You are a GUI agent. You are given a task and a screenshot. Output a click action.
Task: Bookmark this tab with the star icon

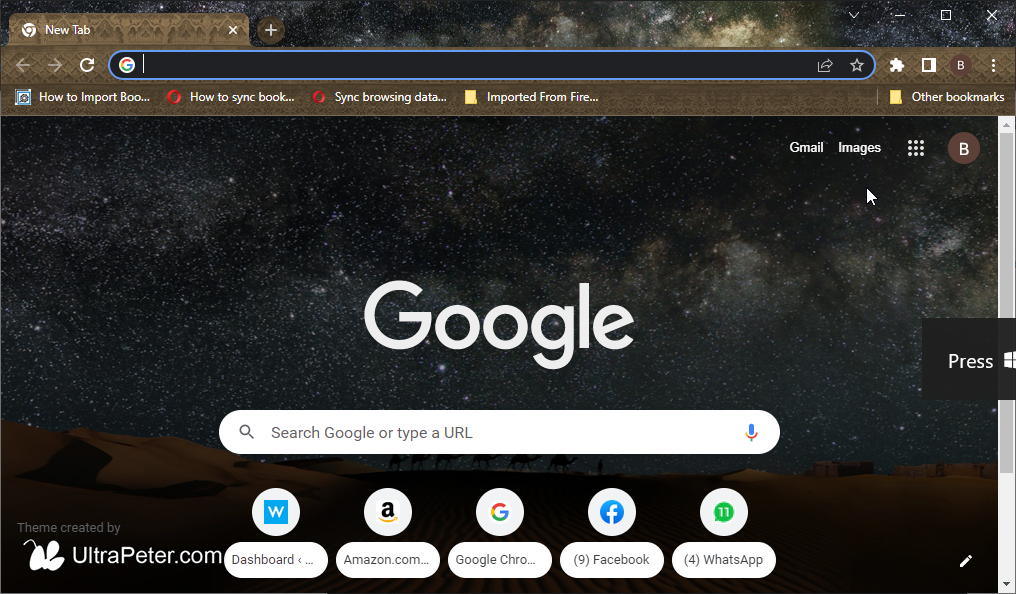pos(857,65)
